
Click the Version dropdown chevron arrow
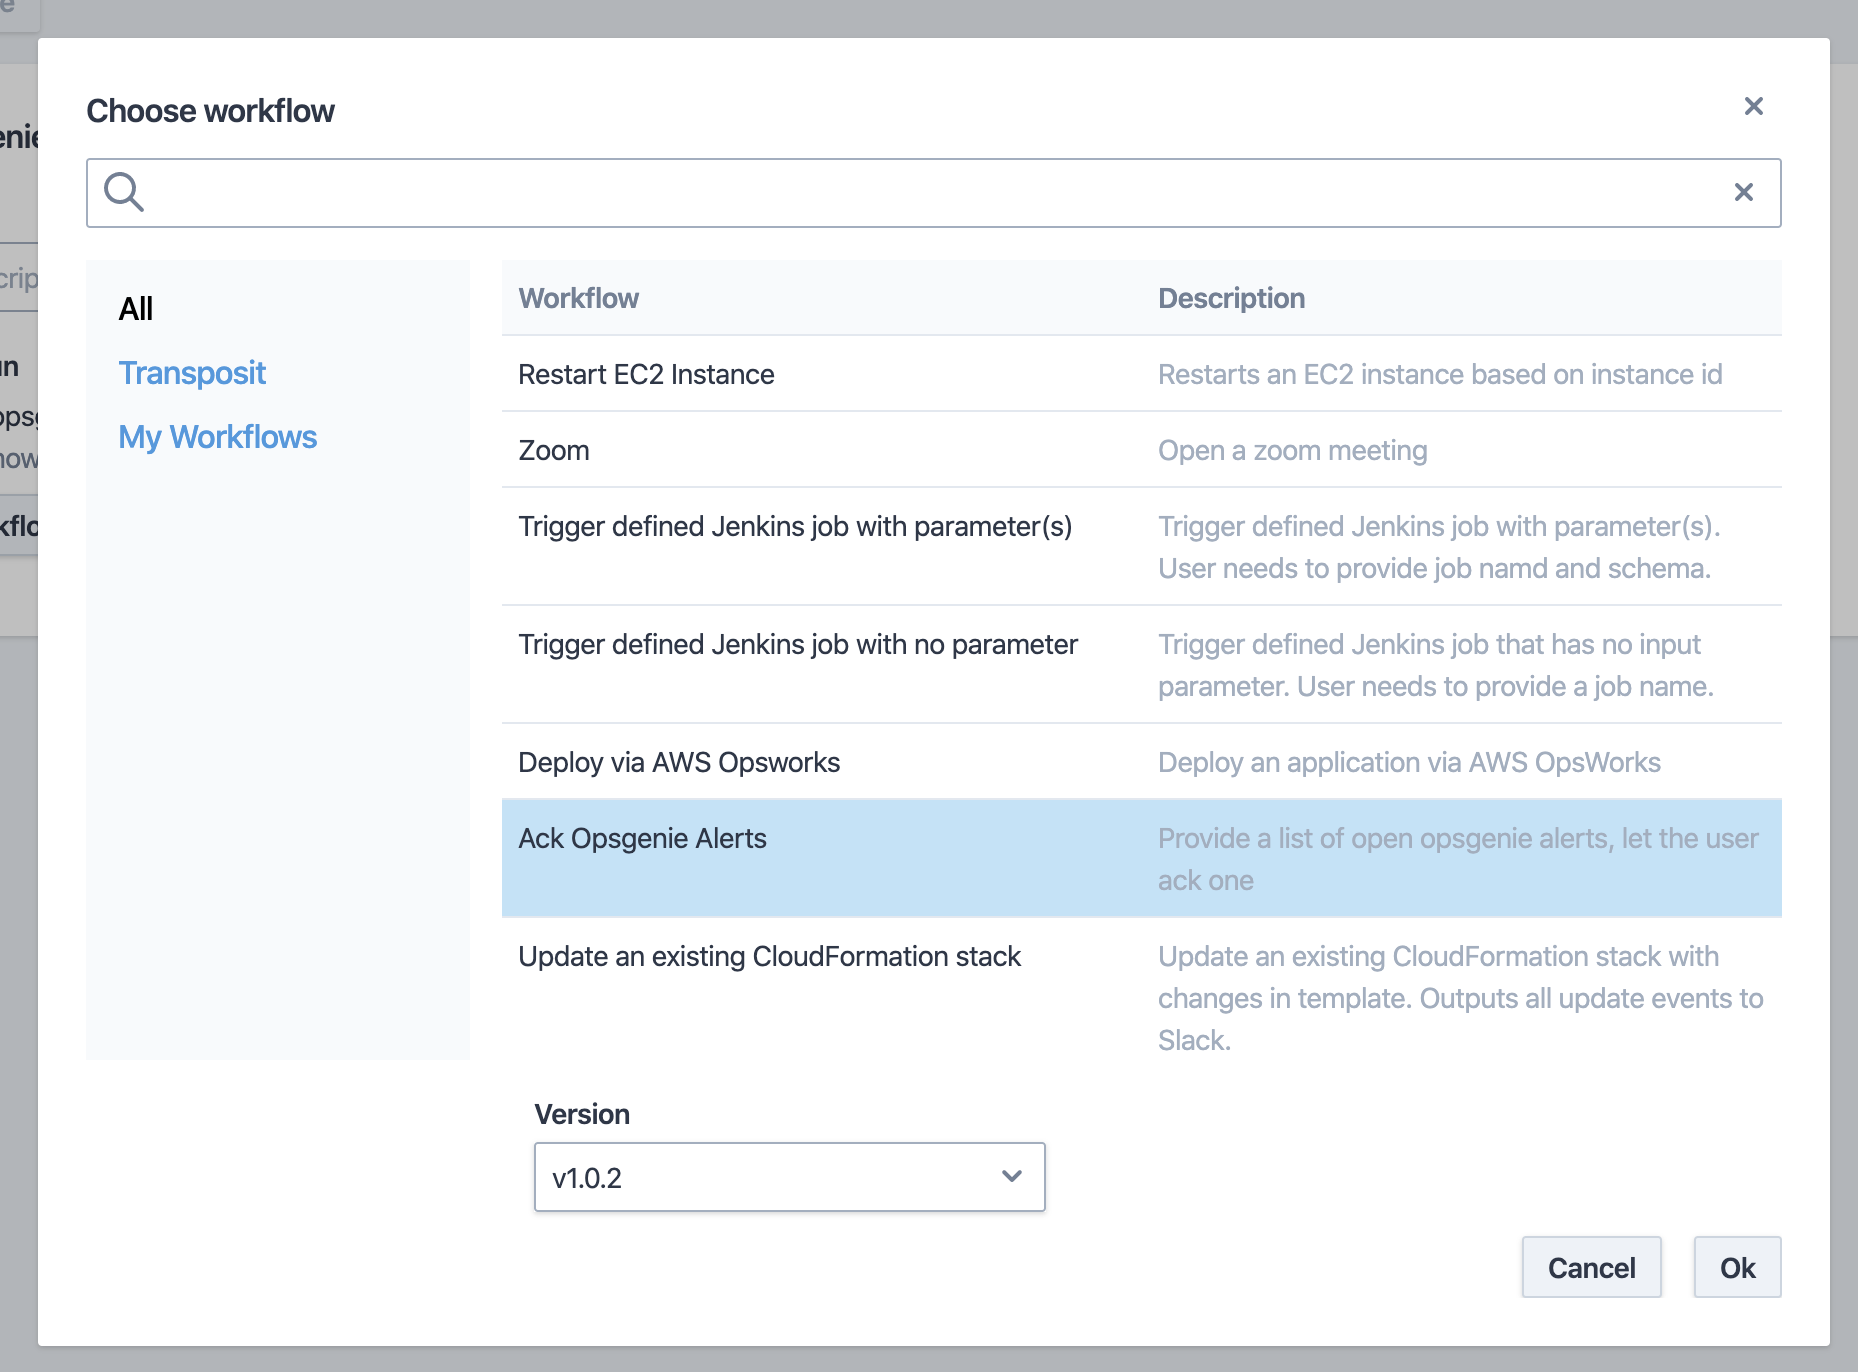click(x=1011, y=1176)
